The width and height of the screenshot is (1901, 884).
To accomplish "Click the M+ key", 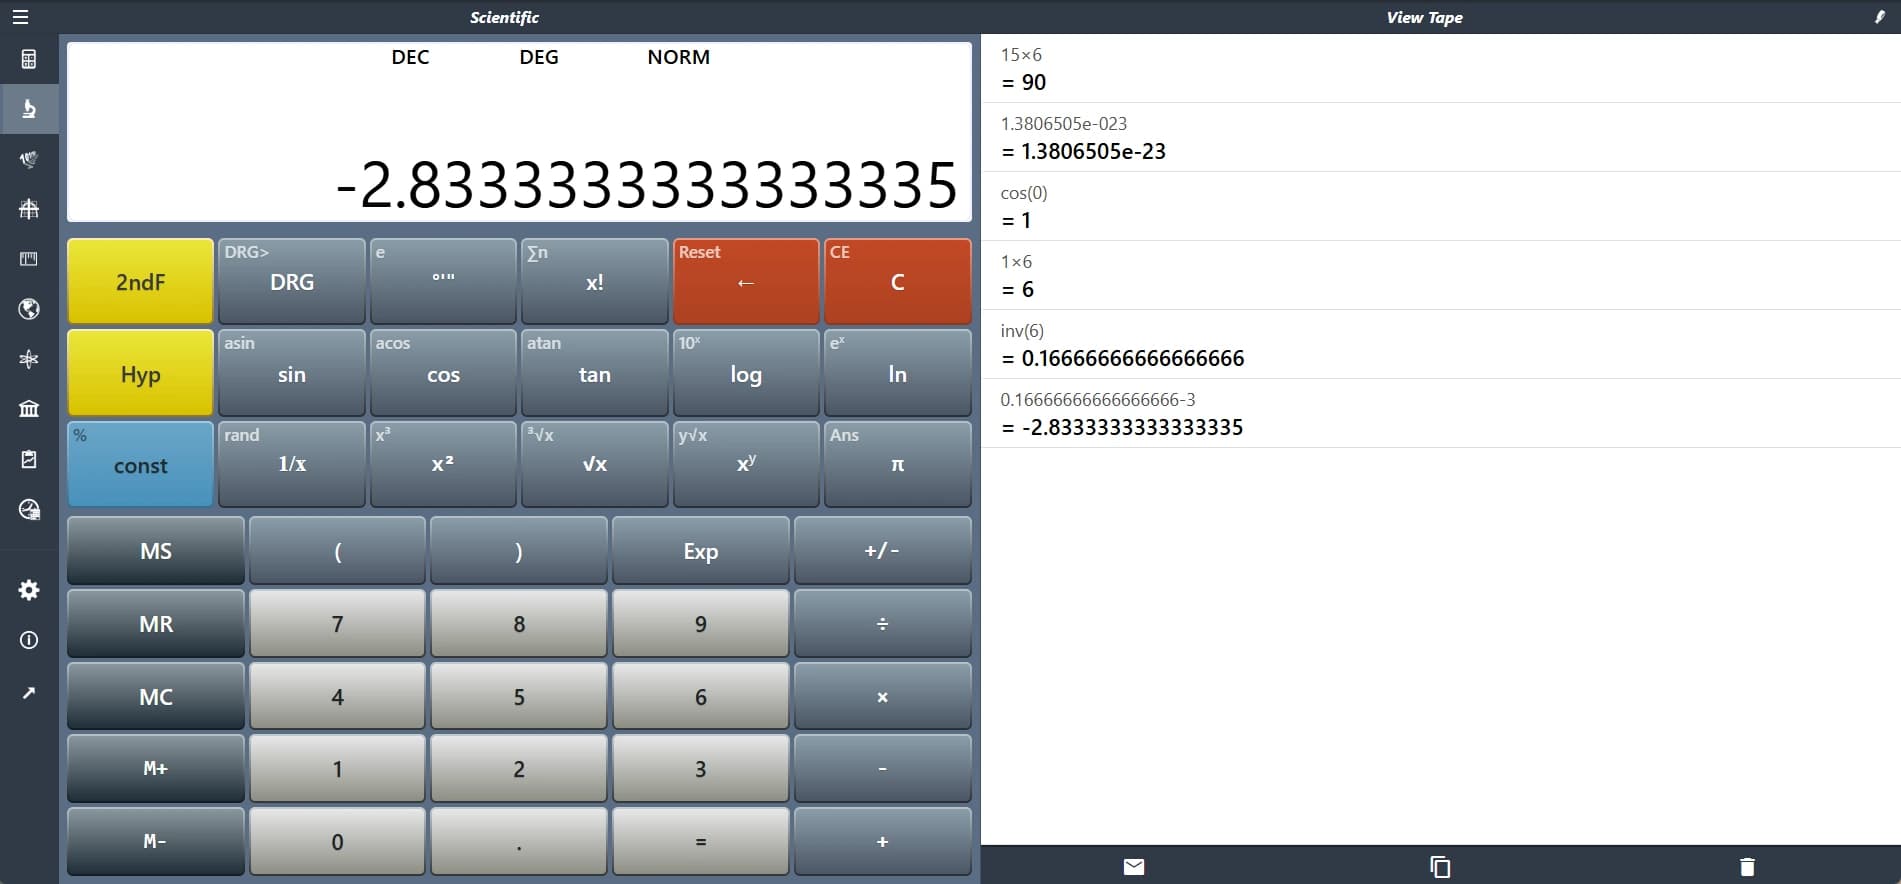I will tap(156, 768).
